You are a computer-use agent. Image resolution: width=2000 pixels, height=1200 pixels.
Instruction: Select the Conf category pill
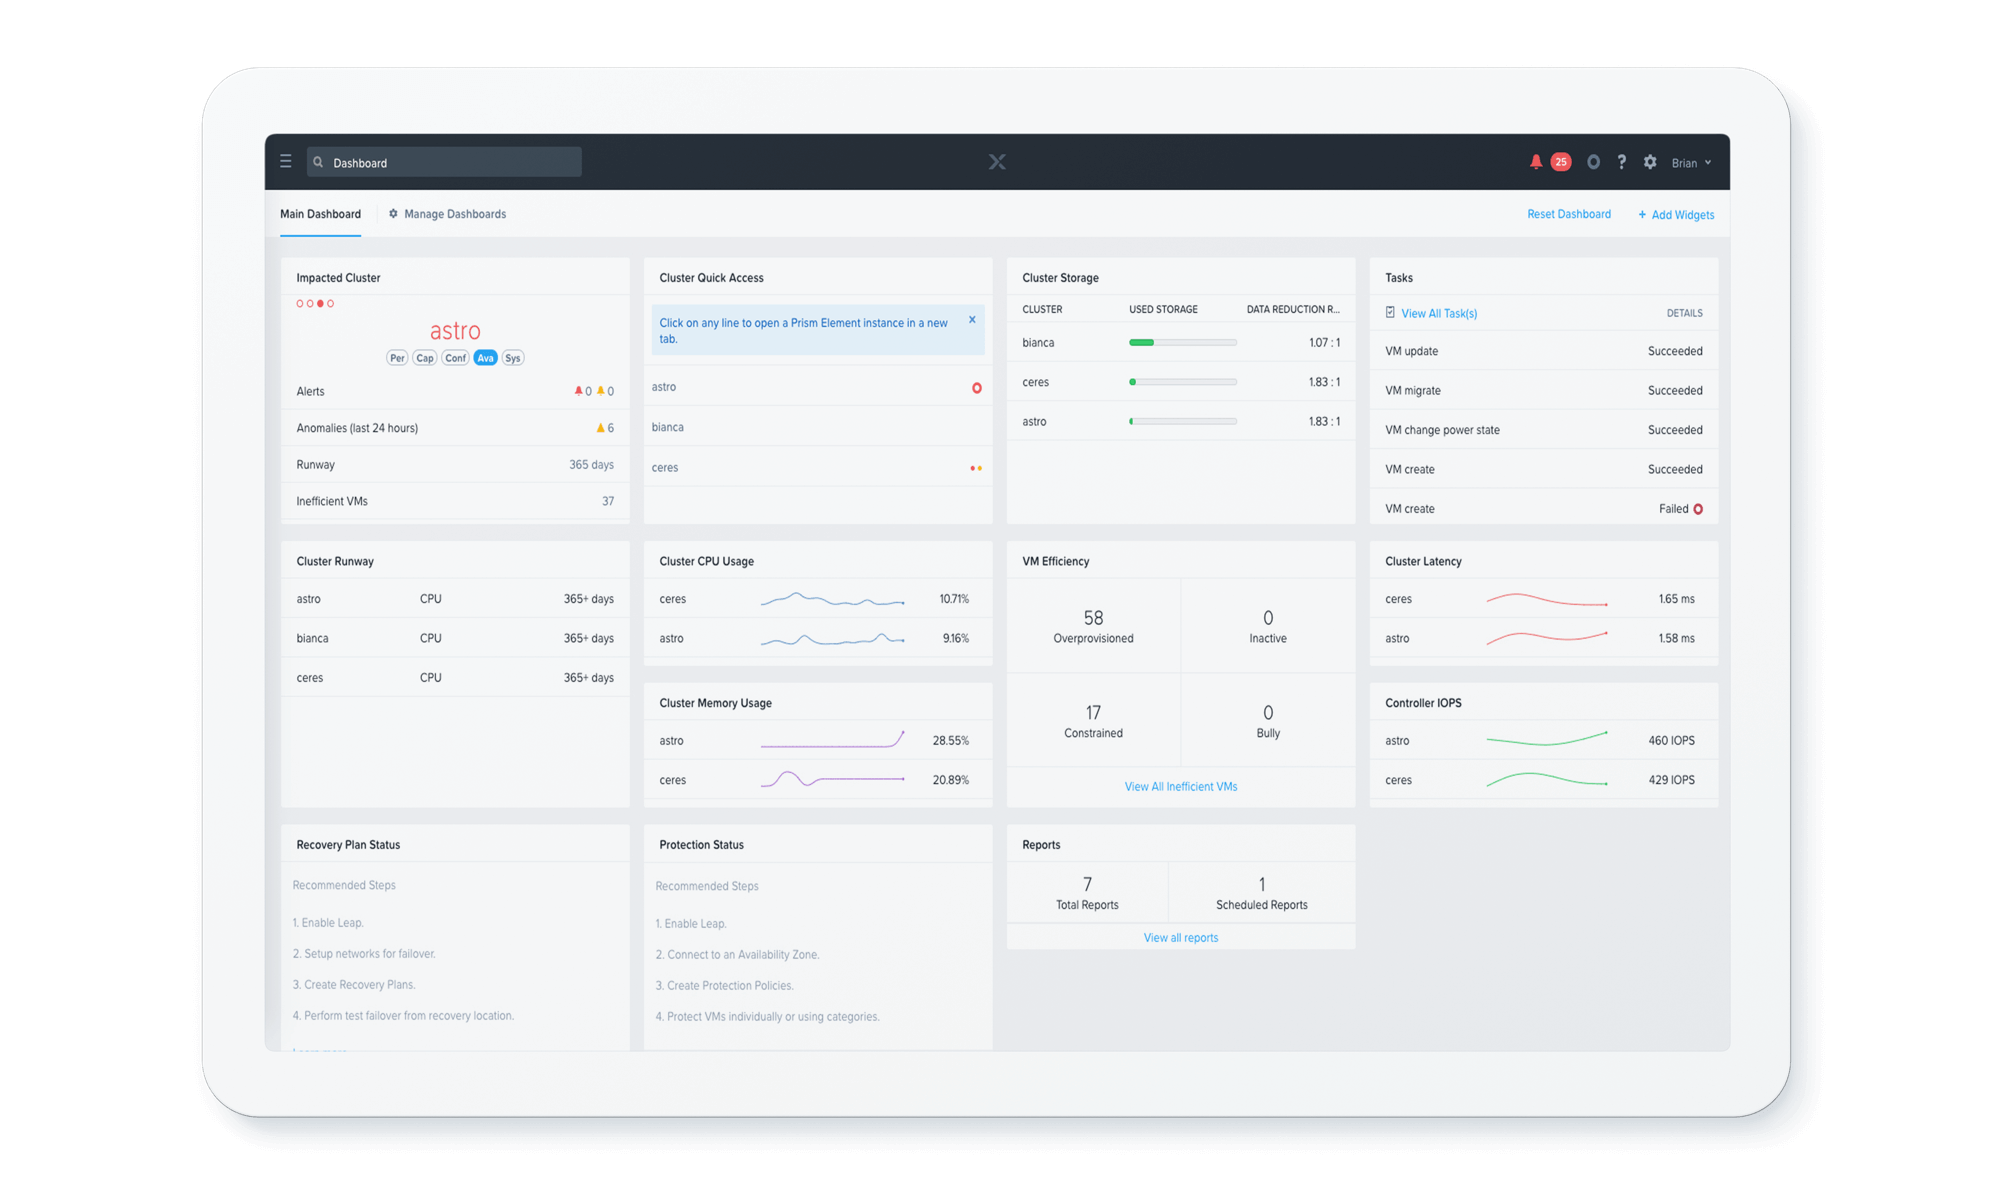(x=456, y=358)
